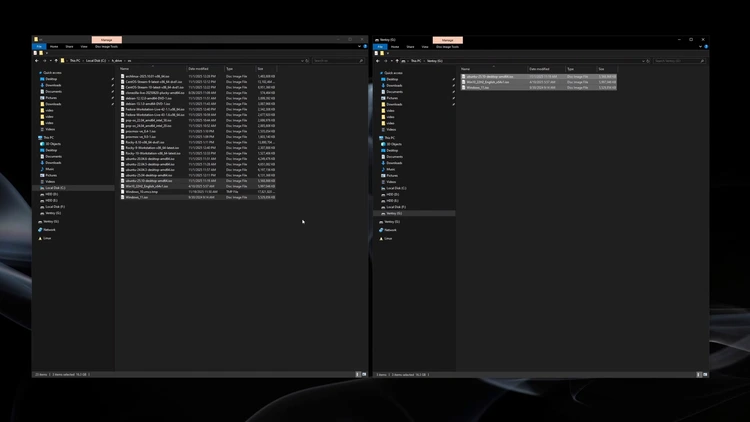
Task: Switch left window to details view
Action: click(358, 374)
